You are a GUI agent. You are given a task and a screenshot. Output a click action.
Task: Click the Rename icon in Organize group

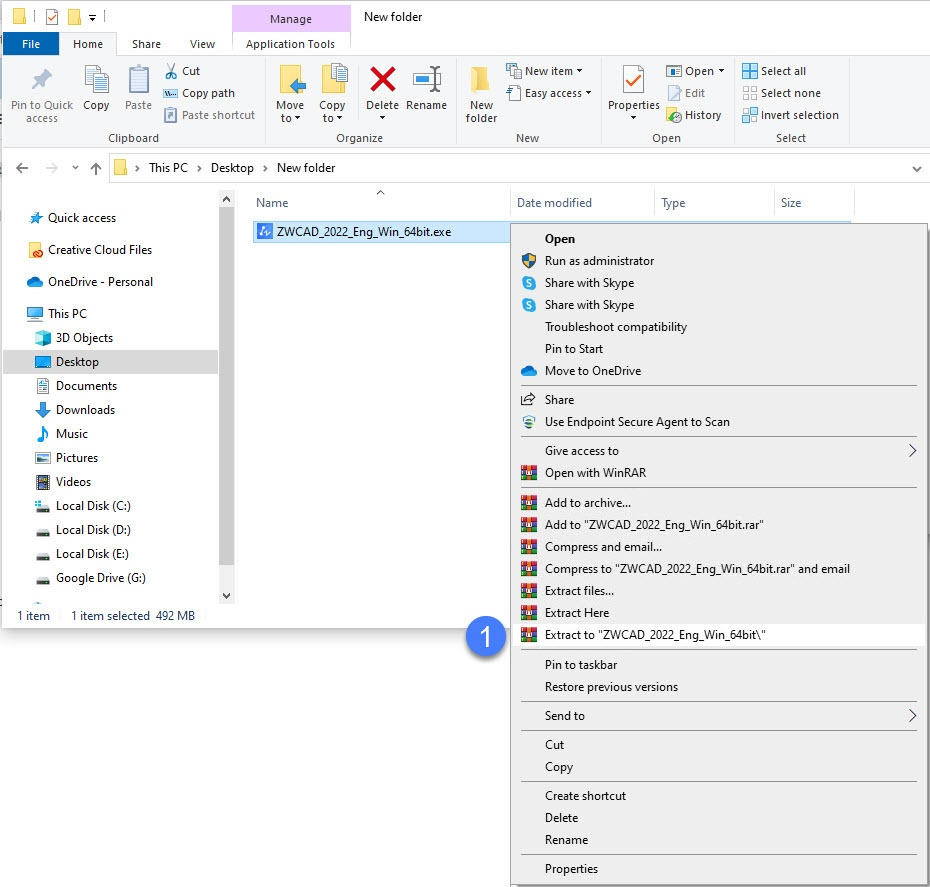tap(426, 79)
